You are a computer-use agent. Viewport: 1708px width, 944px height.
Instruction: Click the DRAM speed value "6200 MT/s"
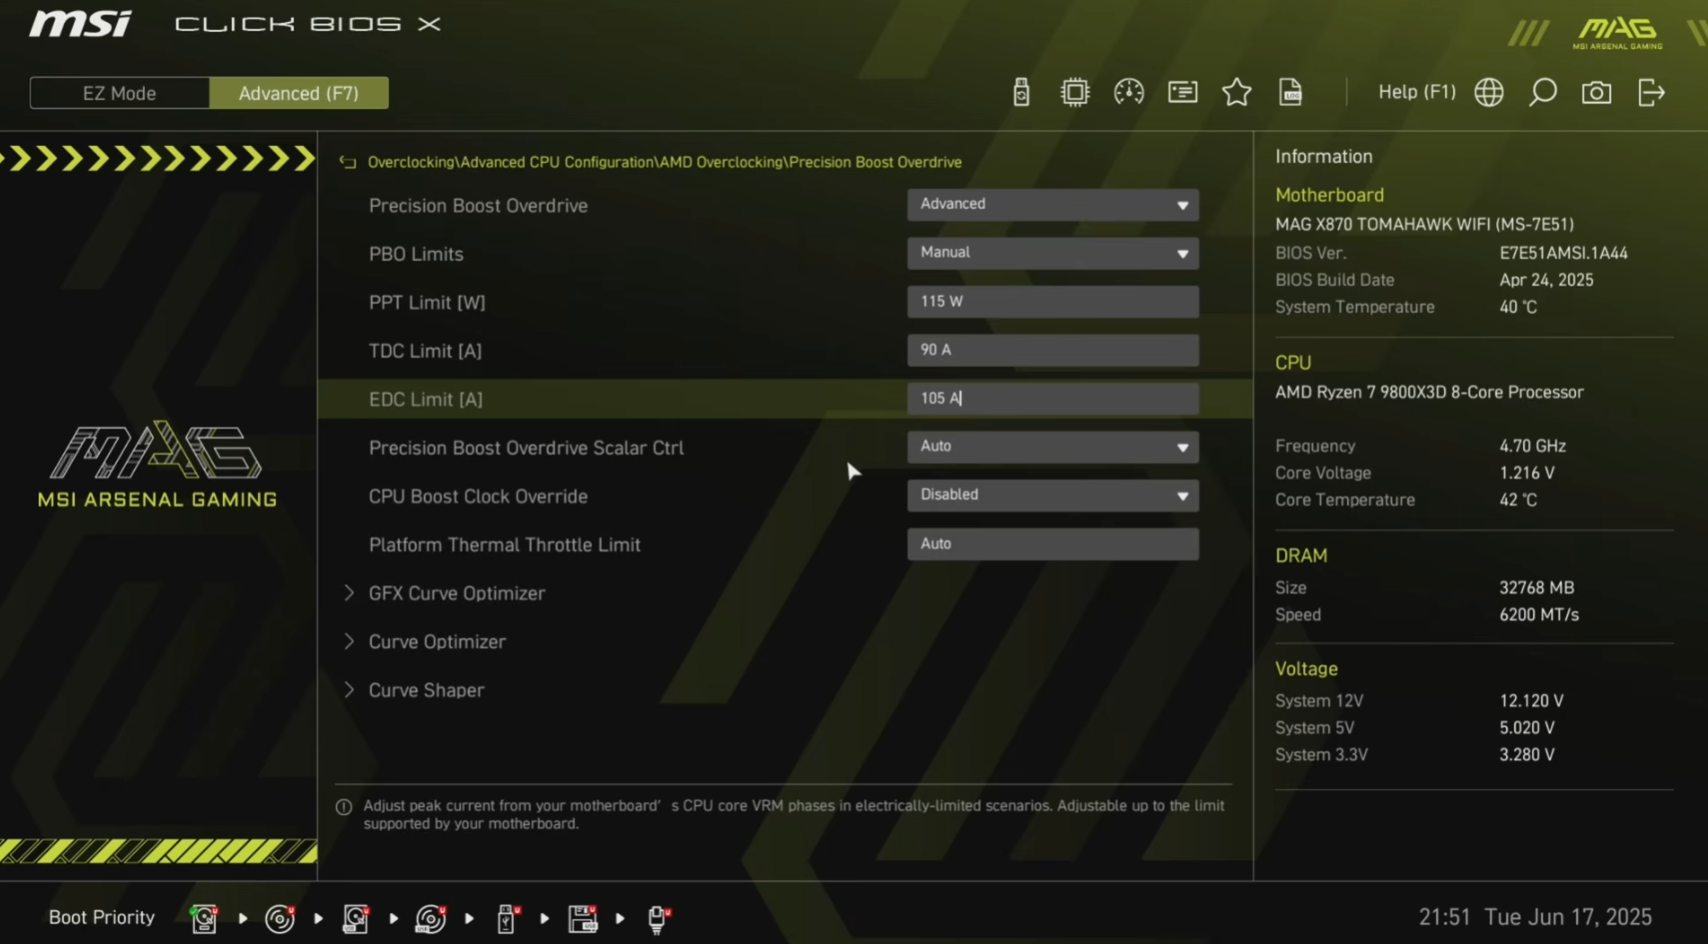pos(1539,615)
